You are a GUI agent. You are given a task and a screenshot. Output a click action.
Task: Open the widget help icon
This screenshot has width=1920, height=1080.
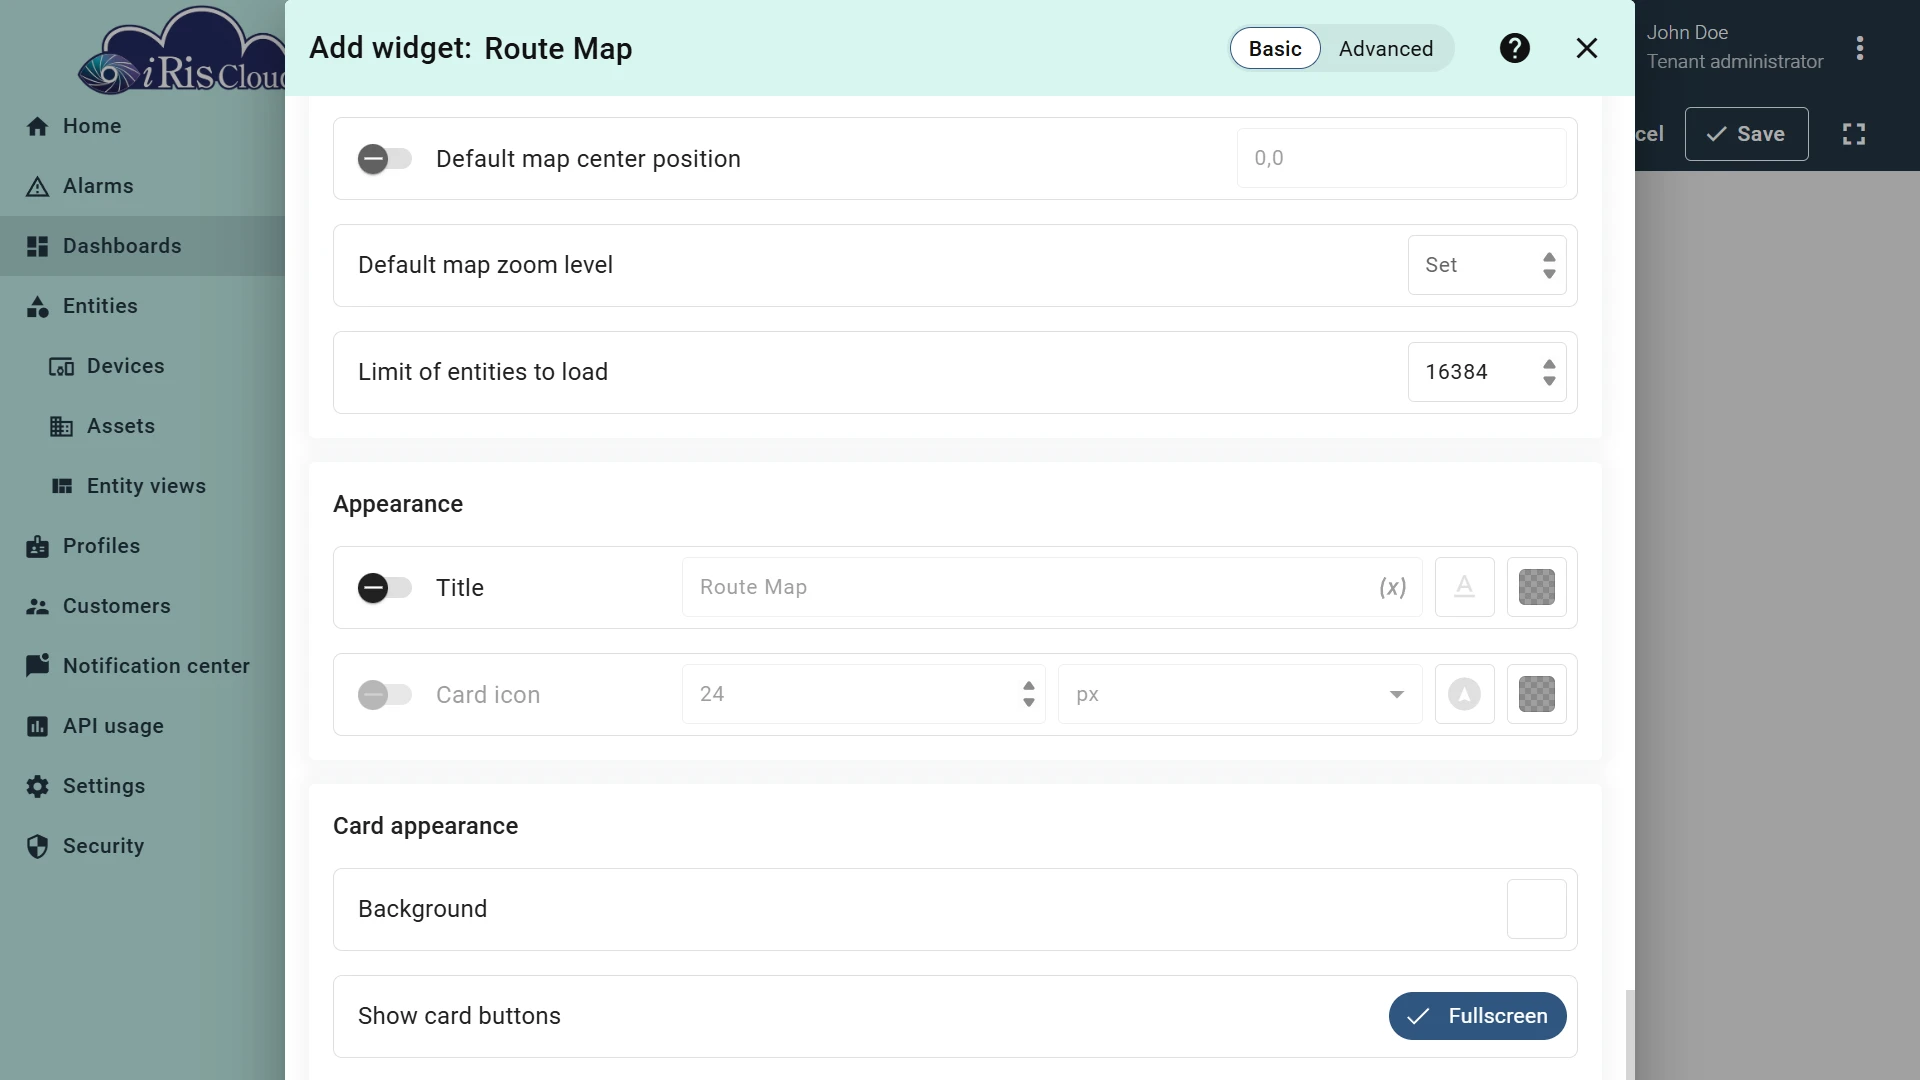pyautogui.click(x=1515, y=48)
